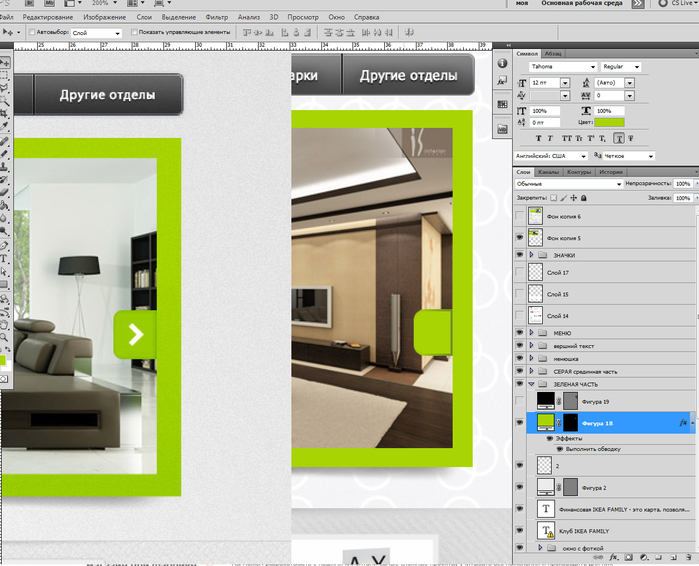The width and height of the screenshot is (699, 566).
Task: Select the Move tool in the toolbox
Action: coord(4,63)
